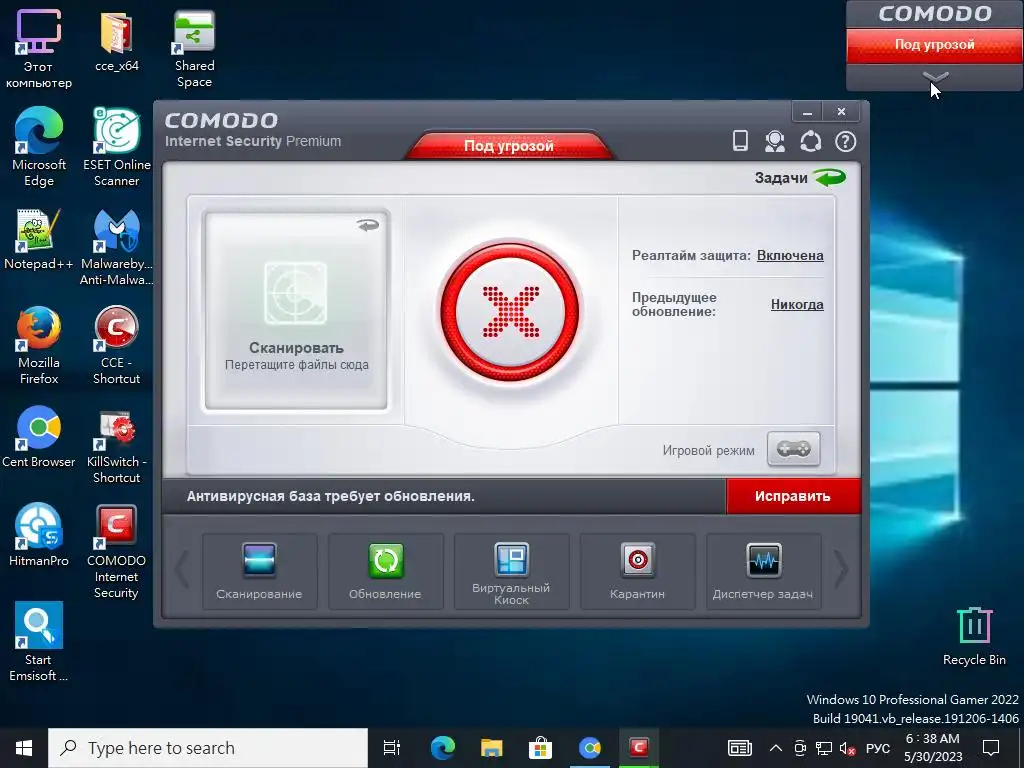Image resolution: width=1024 pixels, height=768 pixels.
Task: Flip the scan tile using its corner arrow
Action: 368,225
